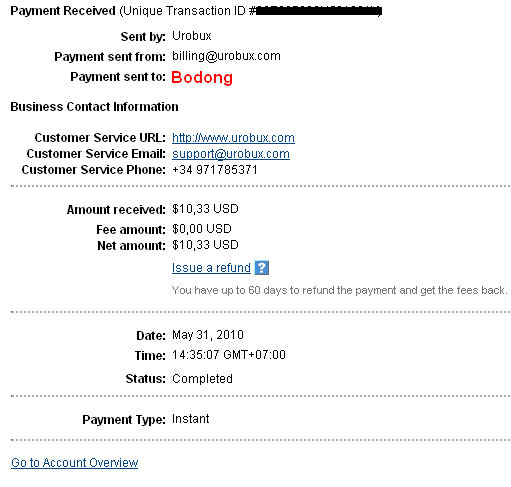Click the red Bodong recipient name
511x487 pixels.
202,77
